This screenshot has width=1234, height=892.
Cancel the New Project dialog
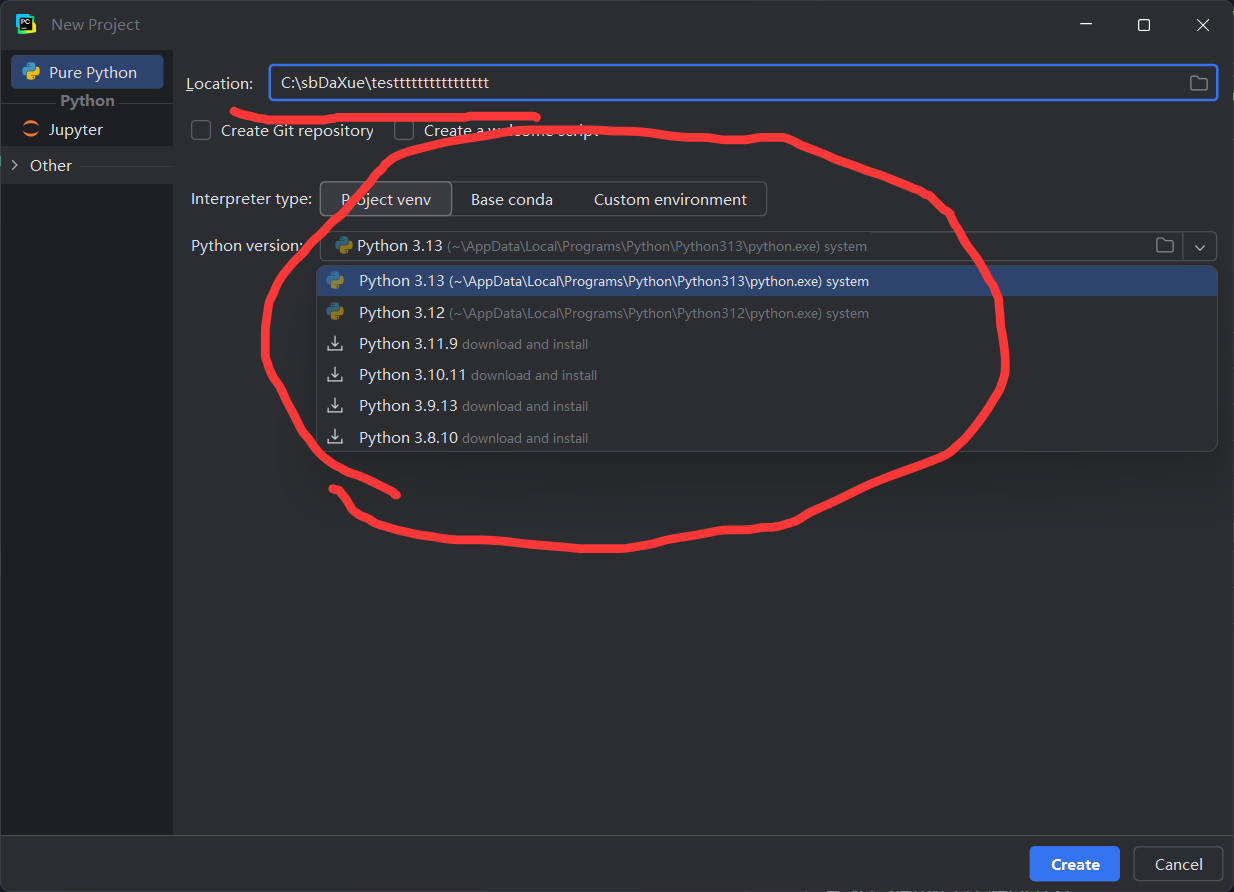click(x=1178, y=864)
